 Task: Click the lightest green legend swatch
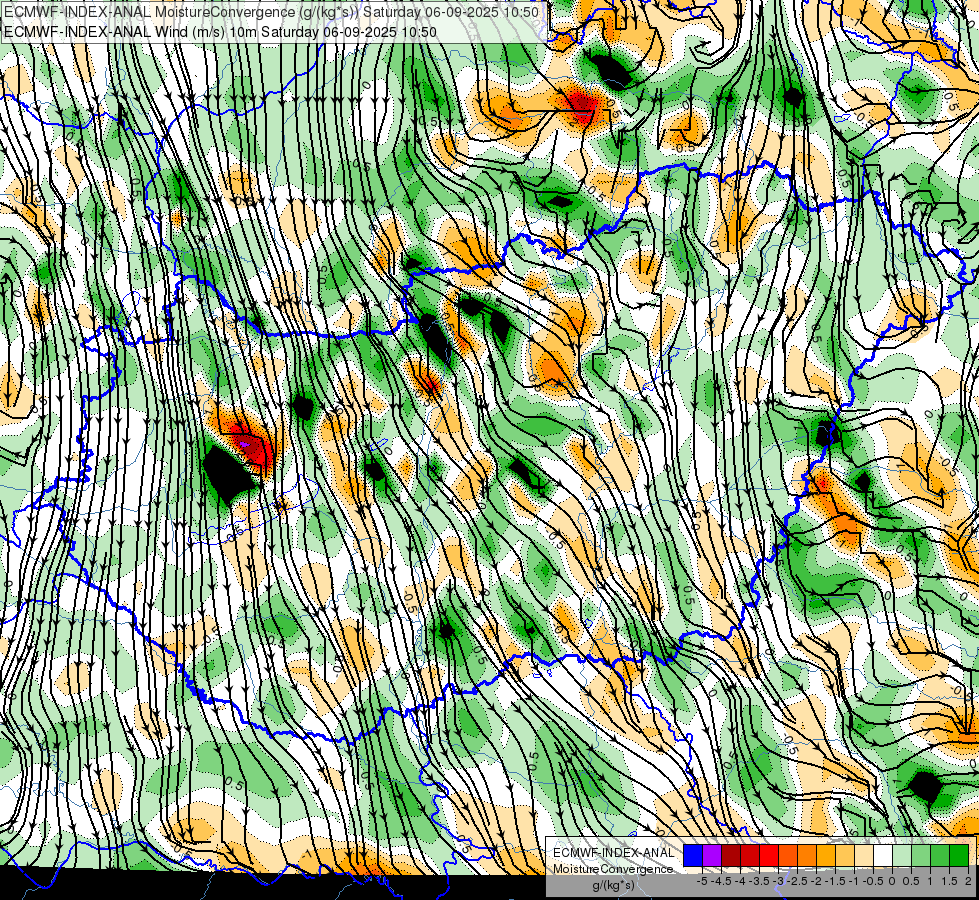[902, 856]
